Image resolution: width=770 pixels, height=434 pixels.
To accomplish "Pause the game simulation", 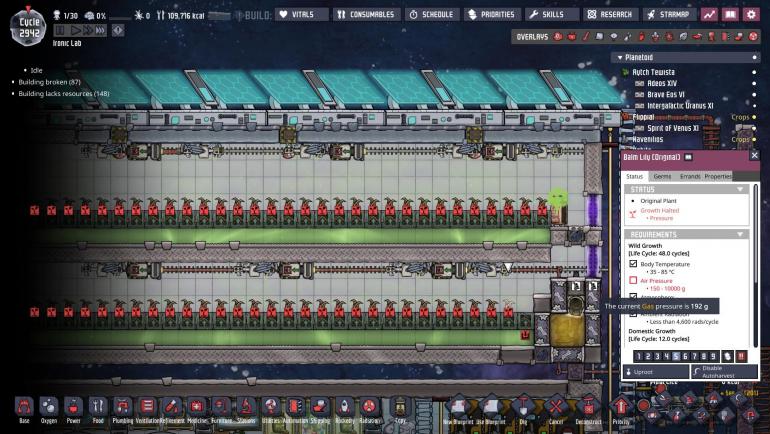I will (59, 30).
